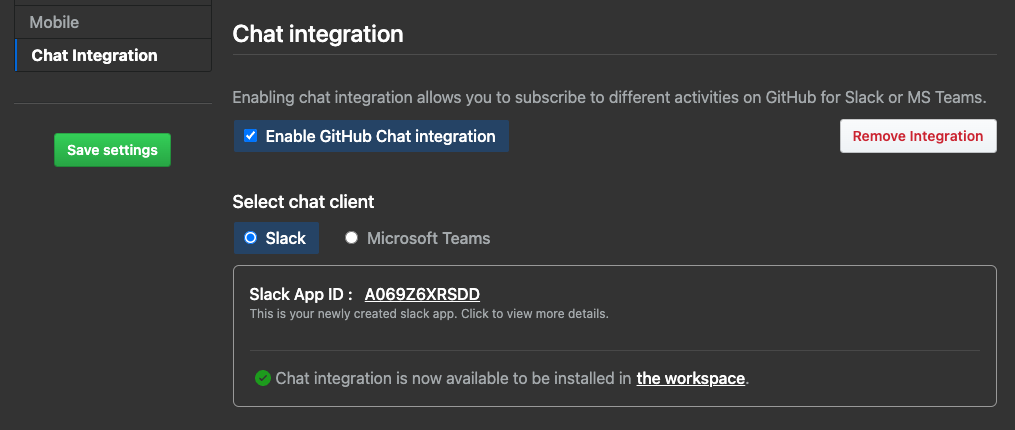Screen dimensions: 1015x430
Task: Follow "the workspace" link
Action: click(x=690, y=378)
